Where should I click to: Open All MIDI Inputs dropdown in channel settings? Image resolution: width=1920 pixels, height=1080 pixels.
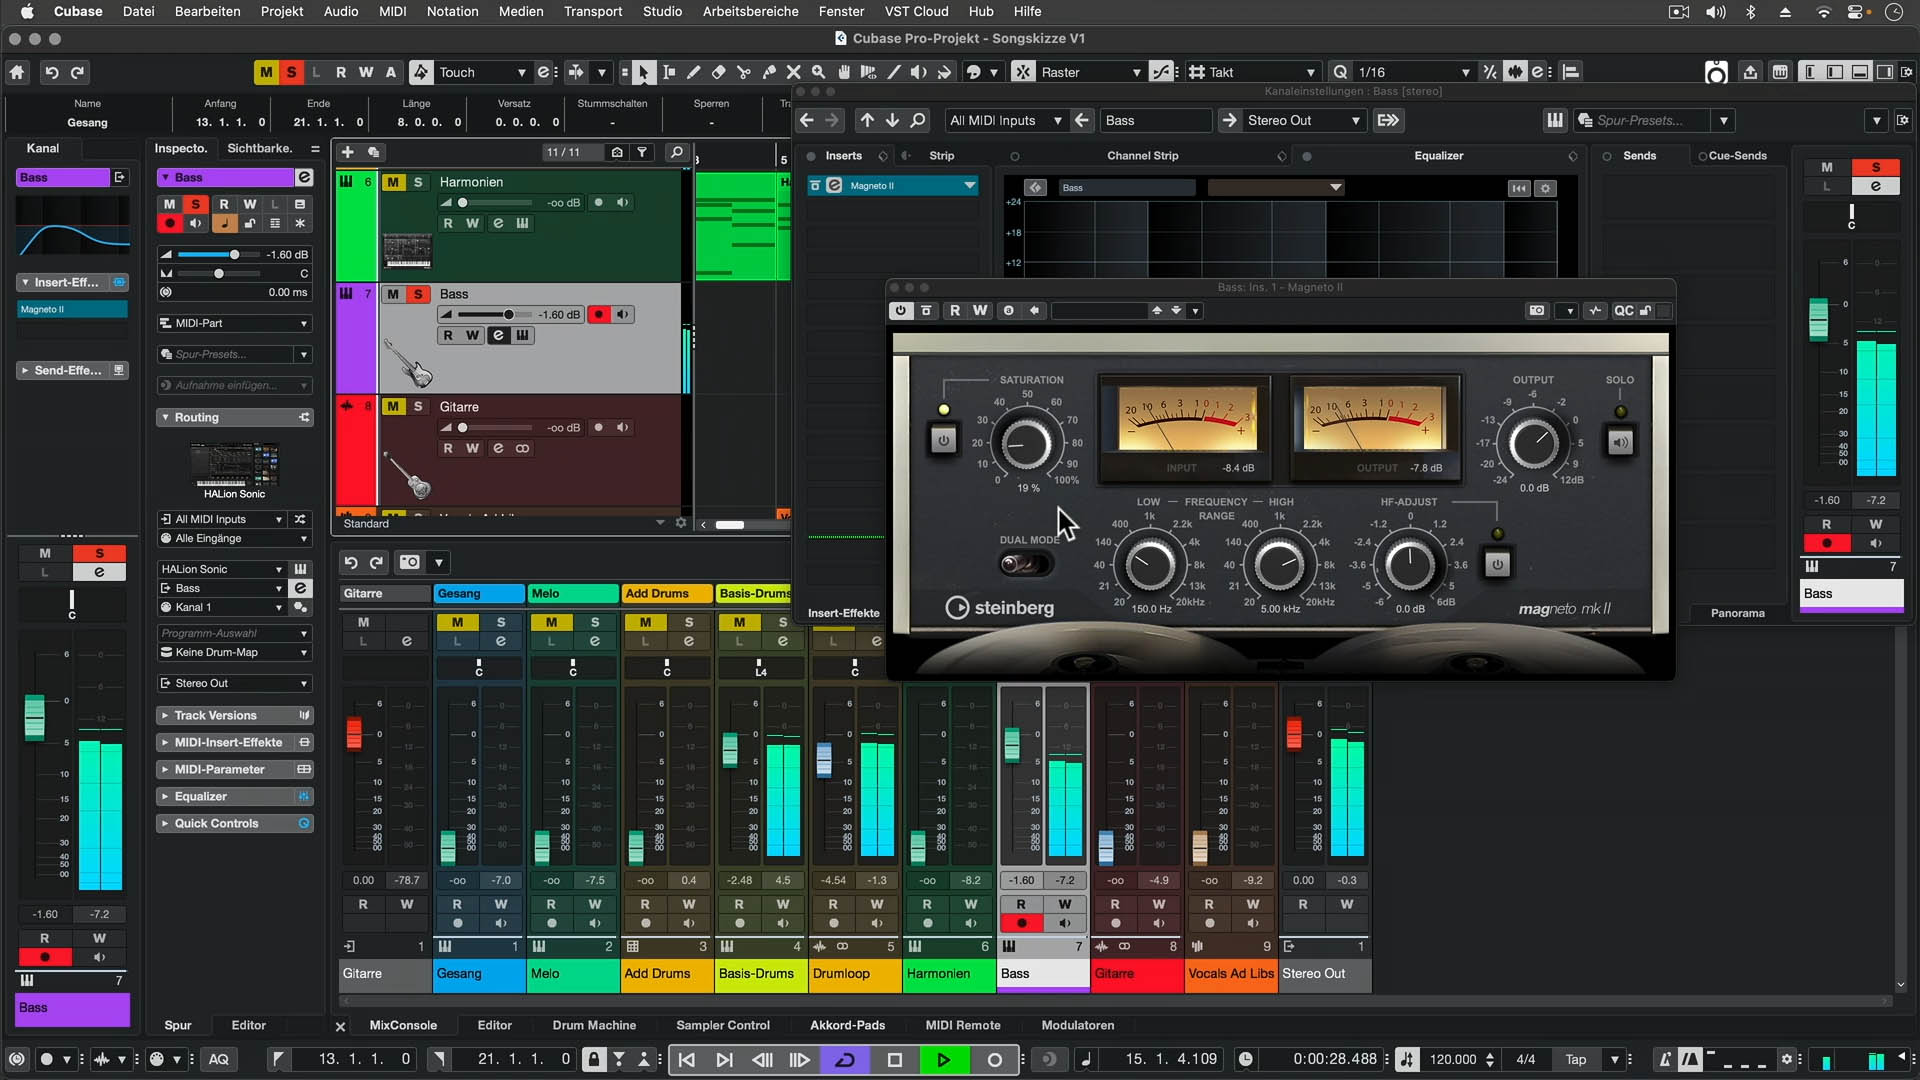1004,120
